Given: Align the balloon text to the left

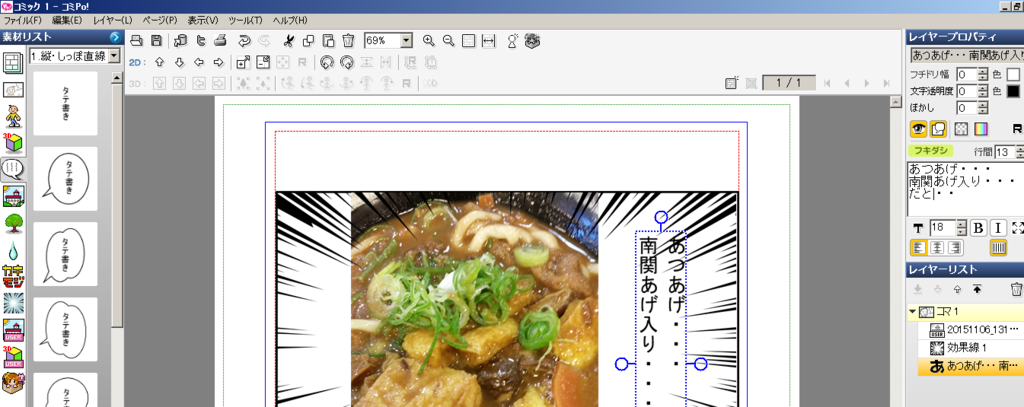Looking at the screenshot, I should [x=918, y=248].
